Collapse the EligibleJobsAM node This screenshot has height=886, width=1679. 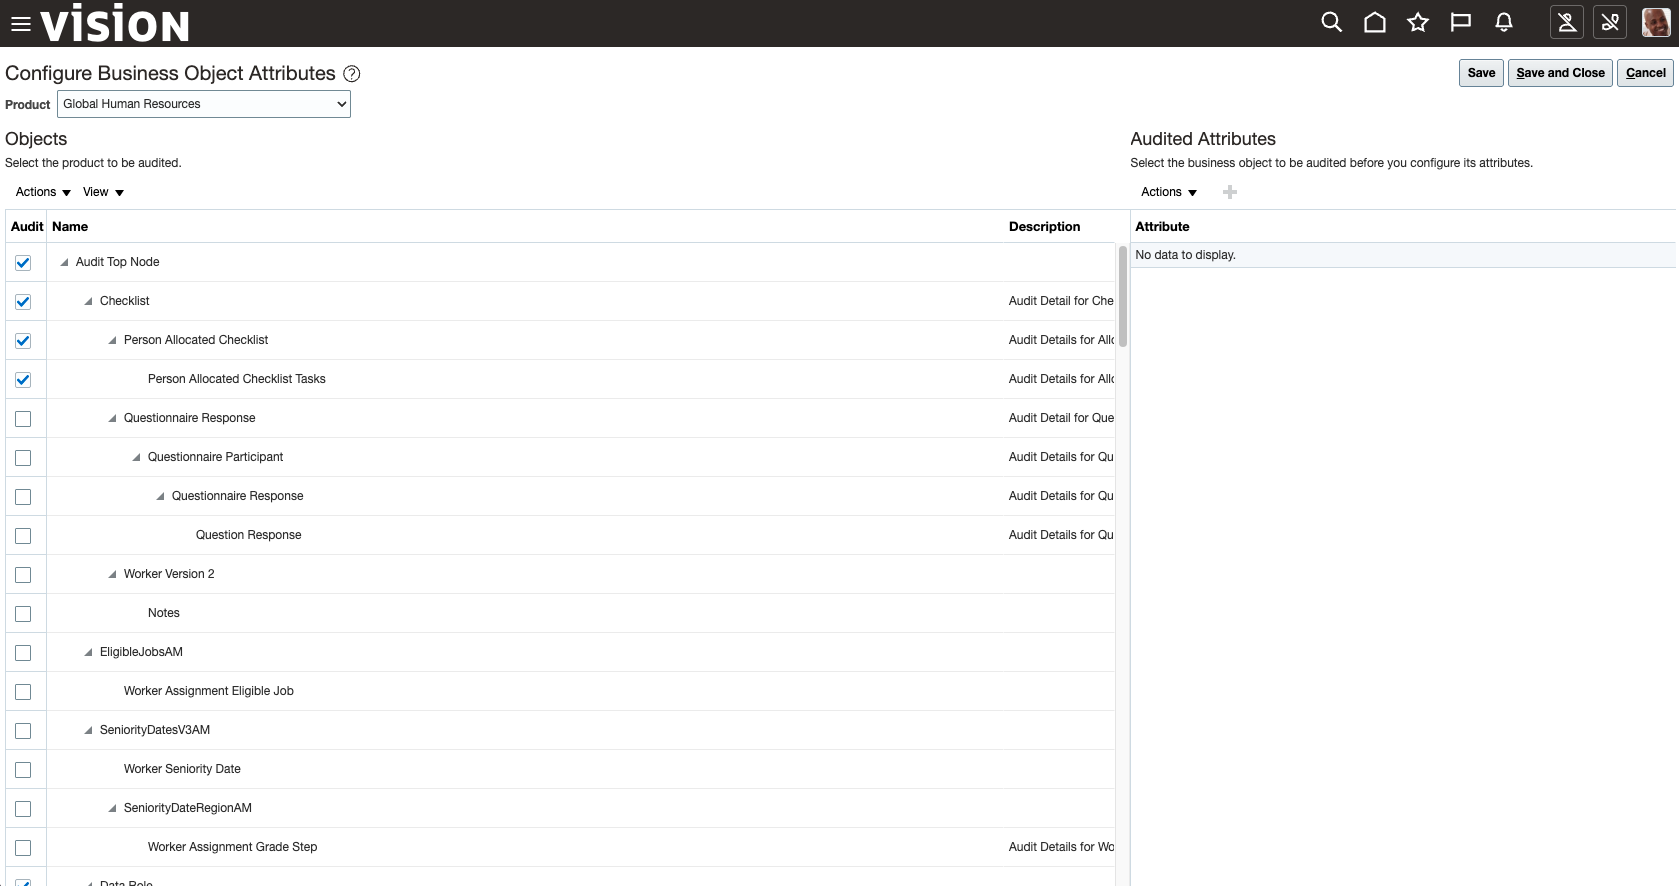[x=88, y=652]
